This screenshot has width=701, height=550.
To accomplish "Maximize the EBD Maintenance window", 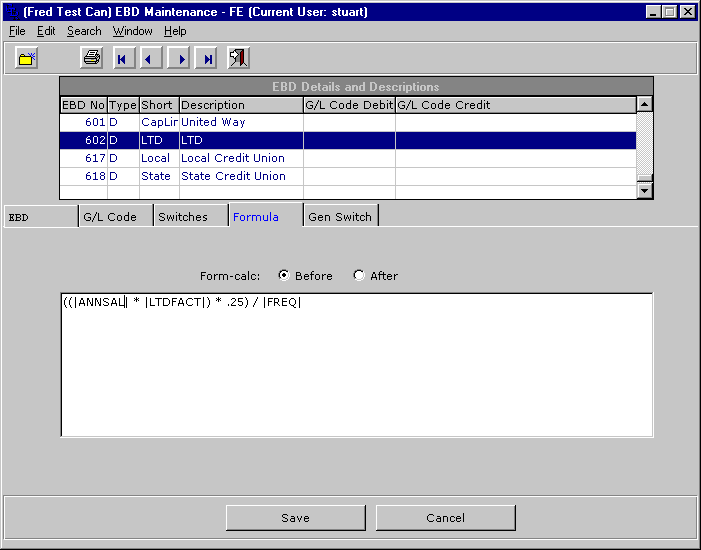I will pyautogui.click(x=669, y=12).
